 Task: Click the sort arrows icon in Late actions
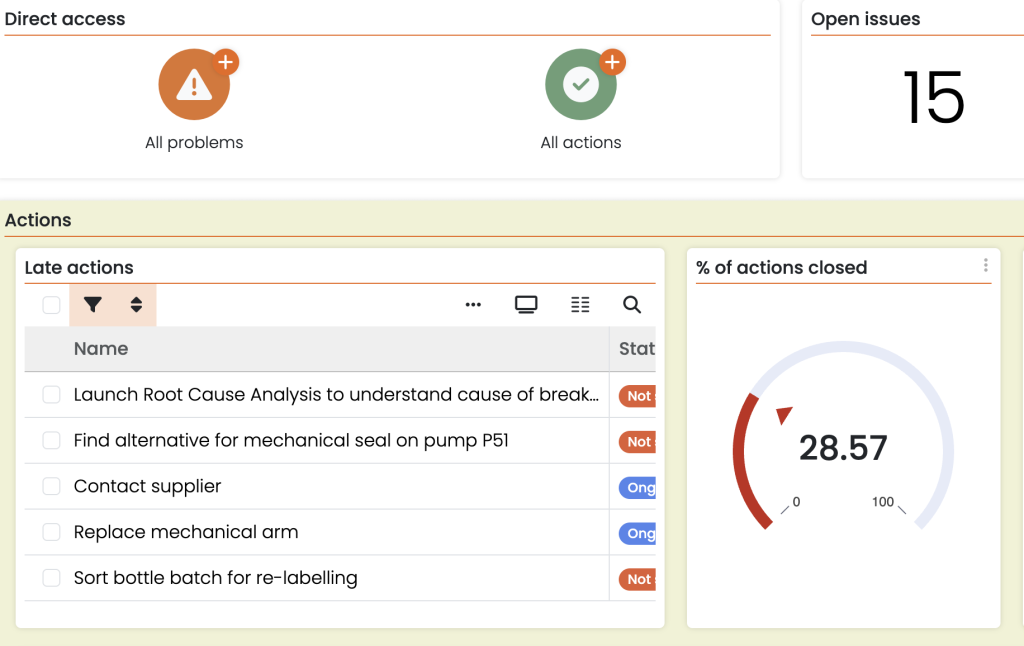coord(136,305)
